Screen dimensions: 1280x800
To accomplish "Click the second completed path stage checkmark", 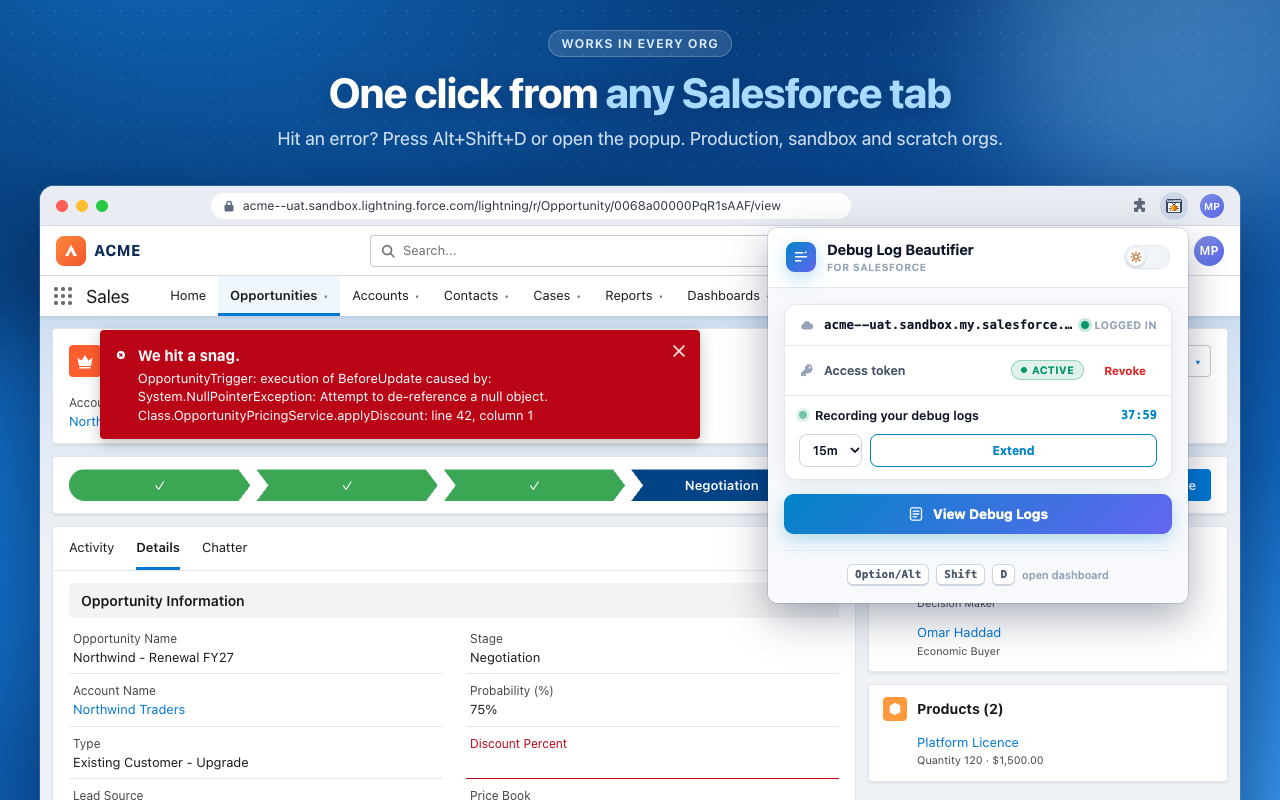I will [x=347, y=485].
